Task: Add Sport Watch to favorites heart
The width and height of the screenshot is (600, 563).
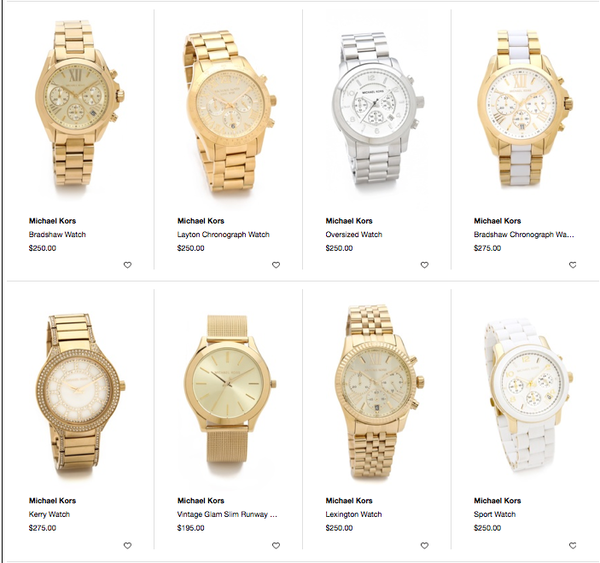Action: 572,545
